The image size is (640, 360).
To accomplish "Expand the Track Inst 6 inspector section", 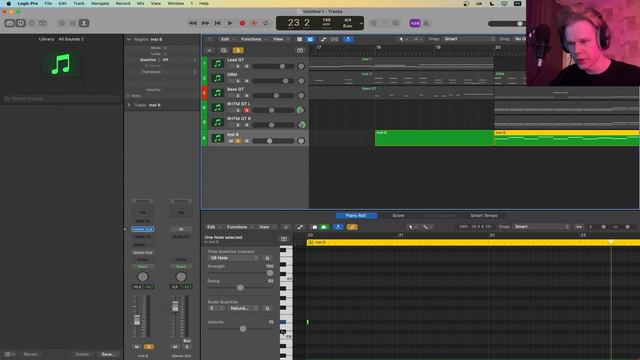I will [x=129, y=105].
